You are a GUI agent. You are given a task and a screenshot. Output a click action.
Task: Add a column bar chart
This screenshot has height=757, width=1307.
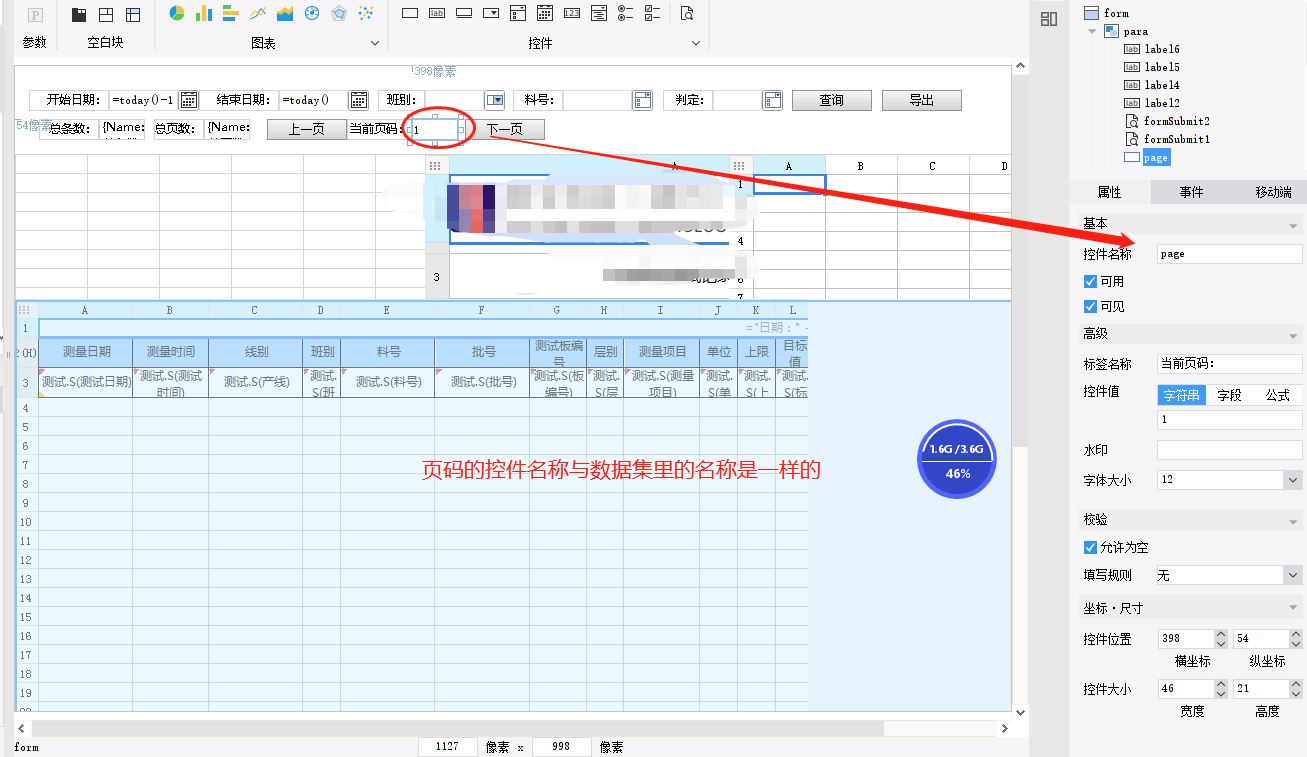click(204, 14)
